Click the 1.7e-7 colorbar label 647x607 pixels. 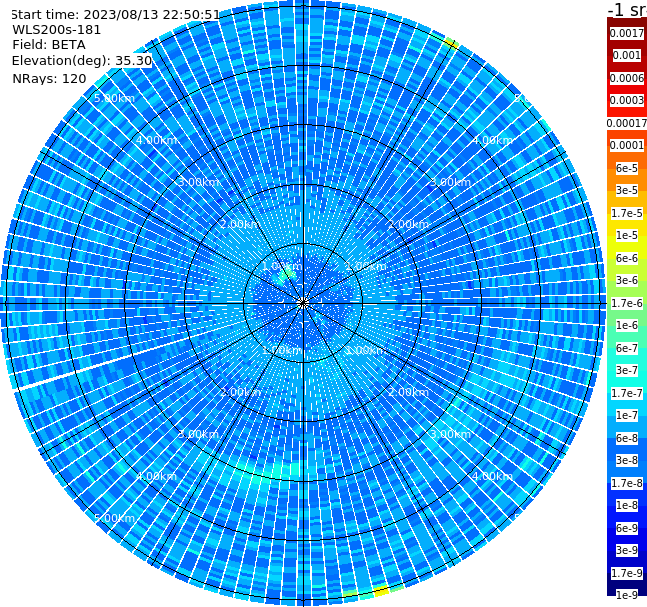[626, 393]
